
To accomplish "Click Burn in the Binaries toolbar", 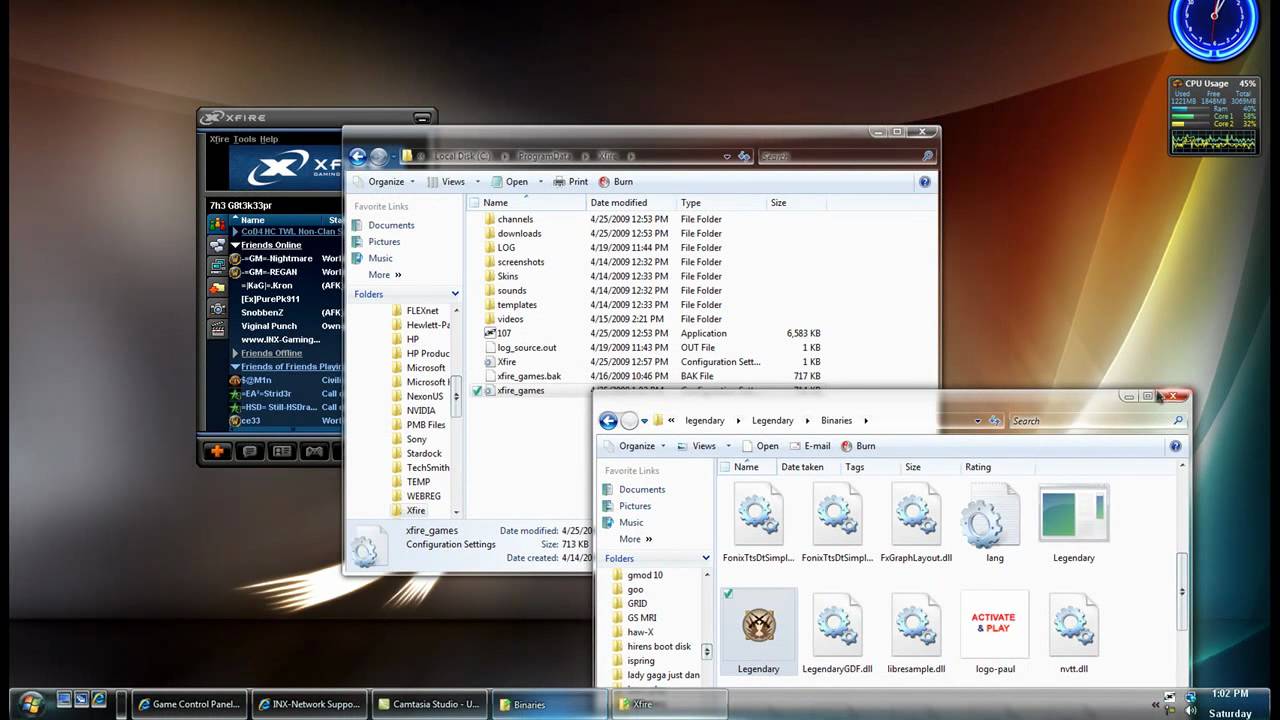I will (x=858, y=446).
